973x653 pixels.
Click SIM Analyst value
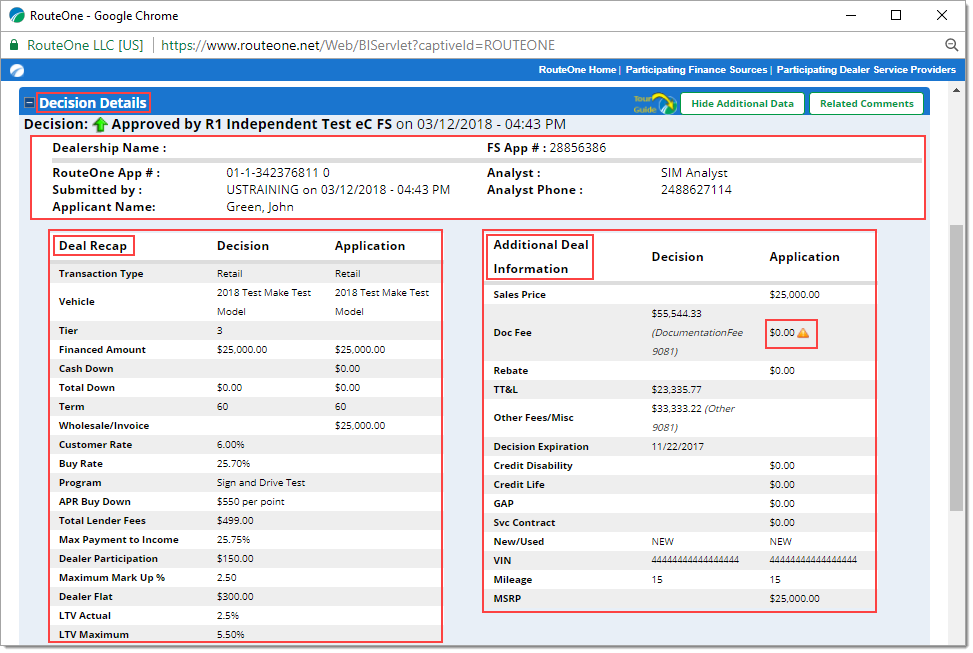[694, 173]
